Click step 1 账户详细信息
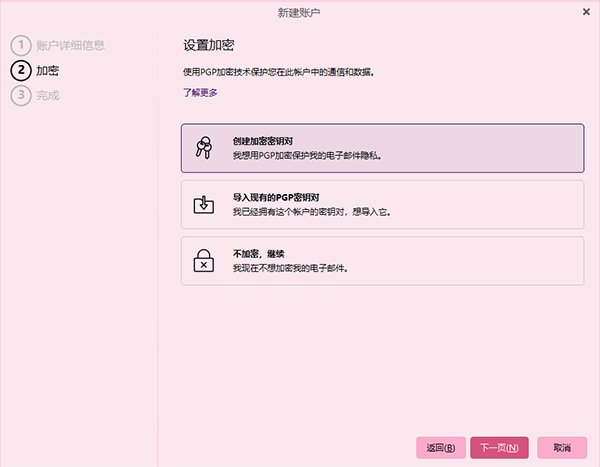 tap(57, 46)
